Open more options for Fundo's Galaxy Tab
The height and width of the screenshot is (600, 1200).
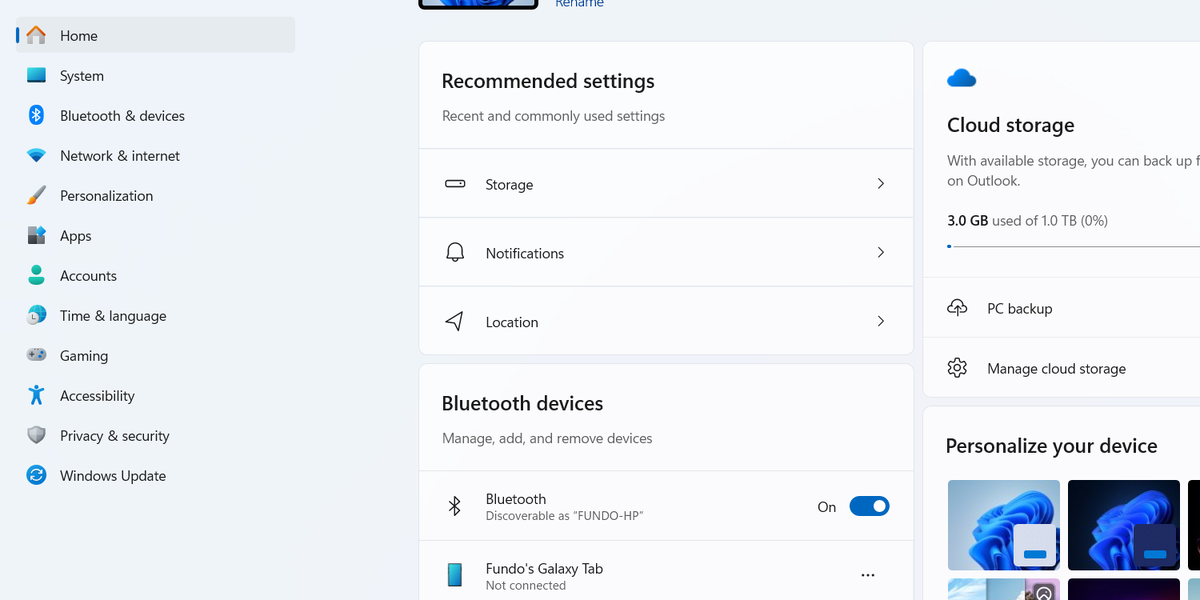[x=867, y=575]
